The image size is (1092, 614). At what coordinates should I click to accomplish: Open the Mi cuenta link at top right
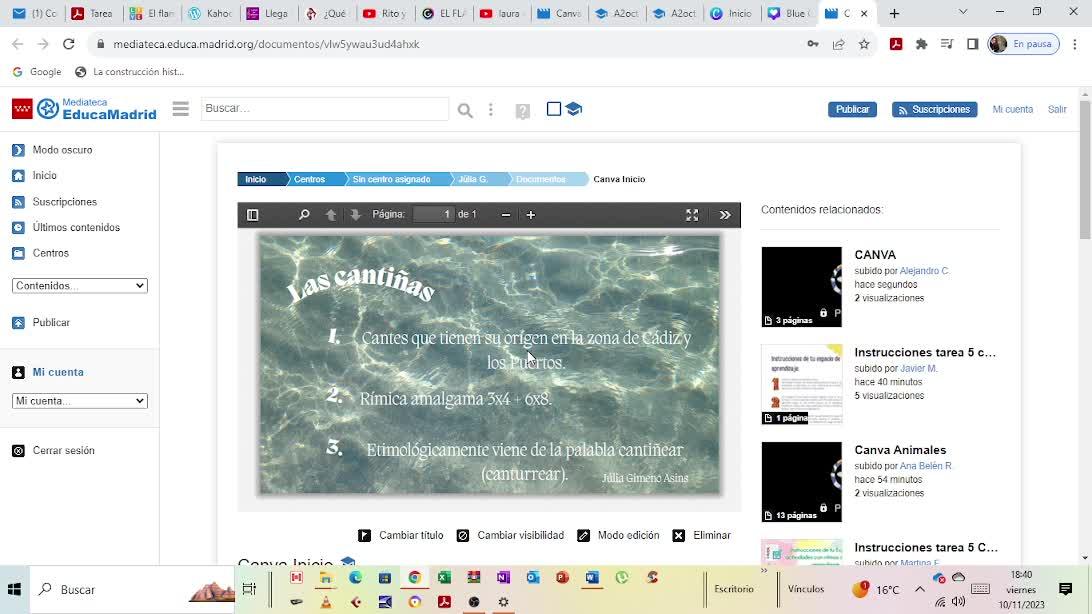(x=1012, y=109)
